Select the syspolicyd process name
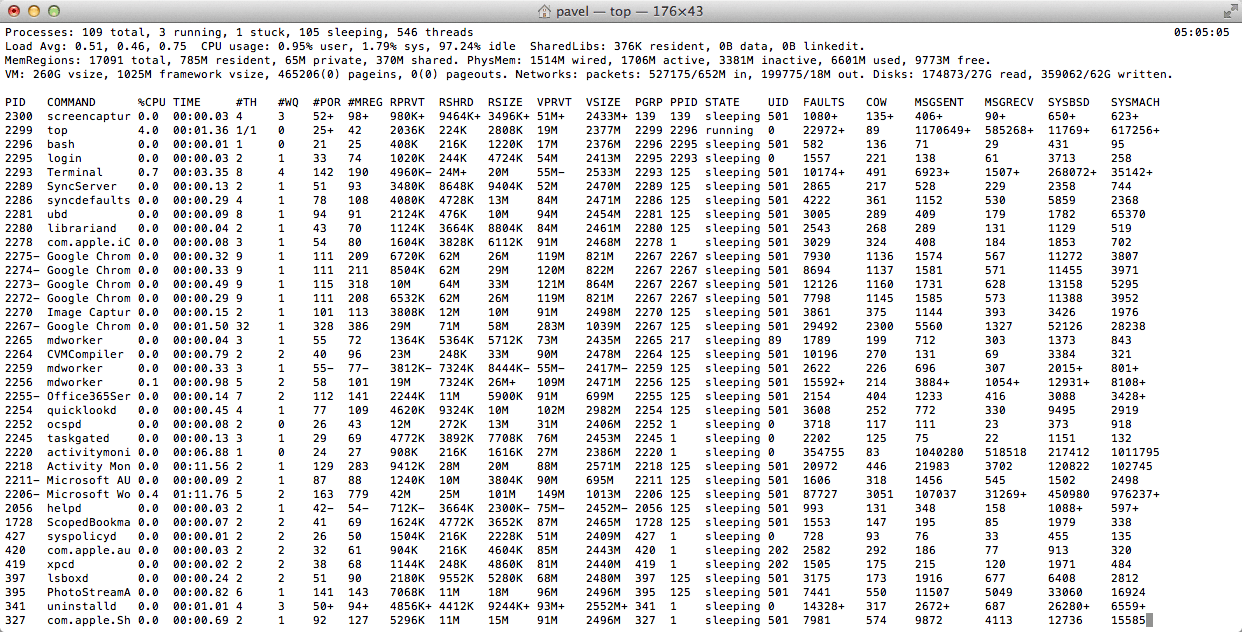The image size is (1242, 632). [x=82, y=536]
